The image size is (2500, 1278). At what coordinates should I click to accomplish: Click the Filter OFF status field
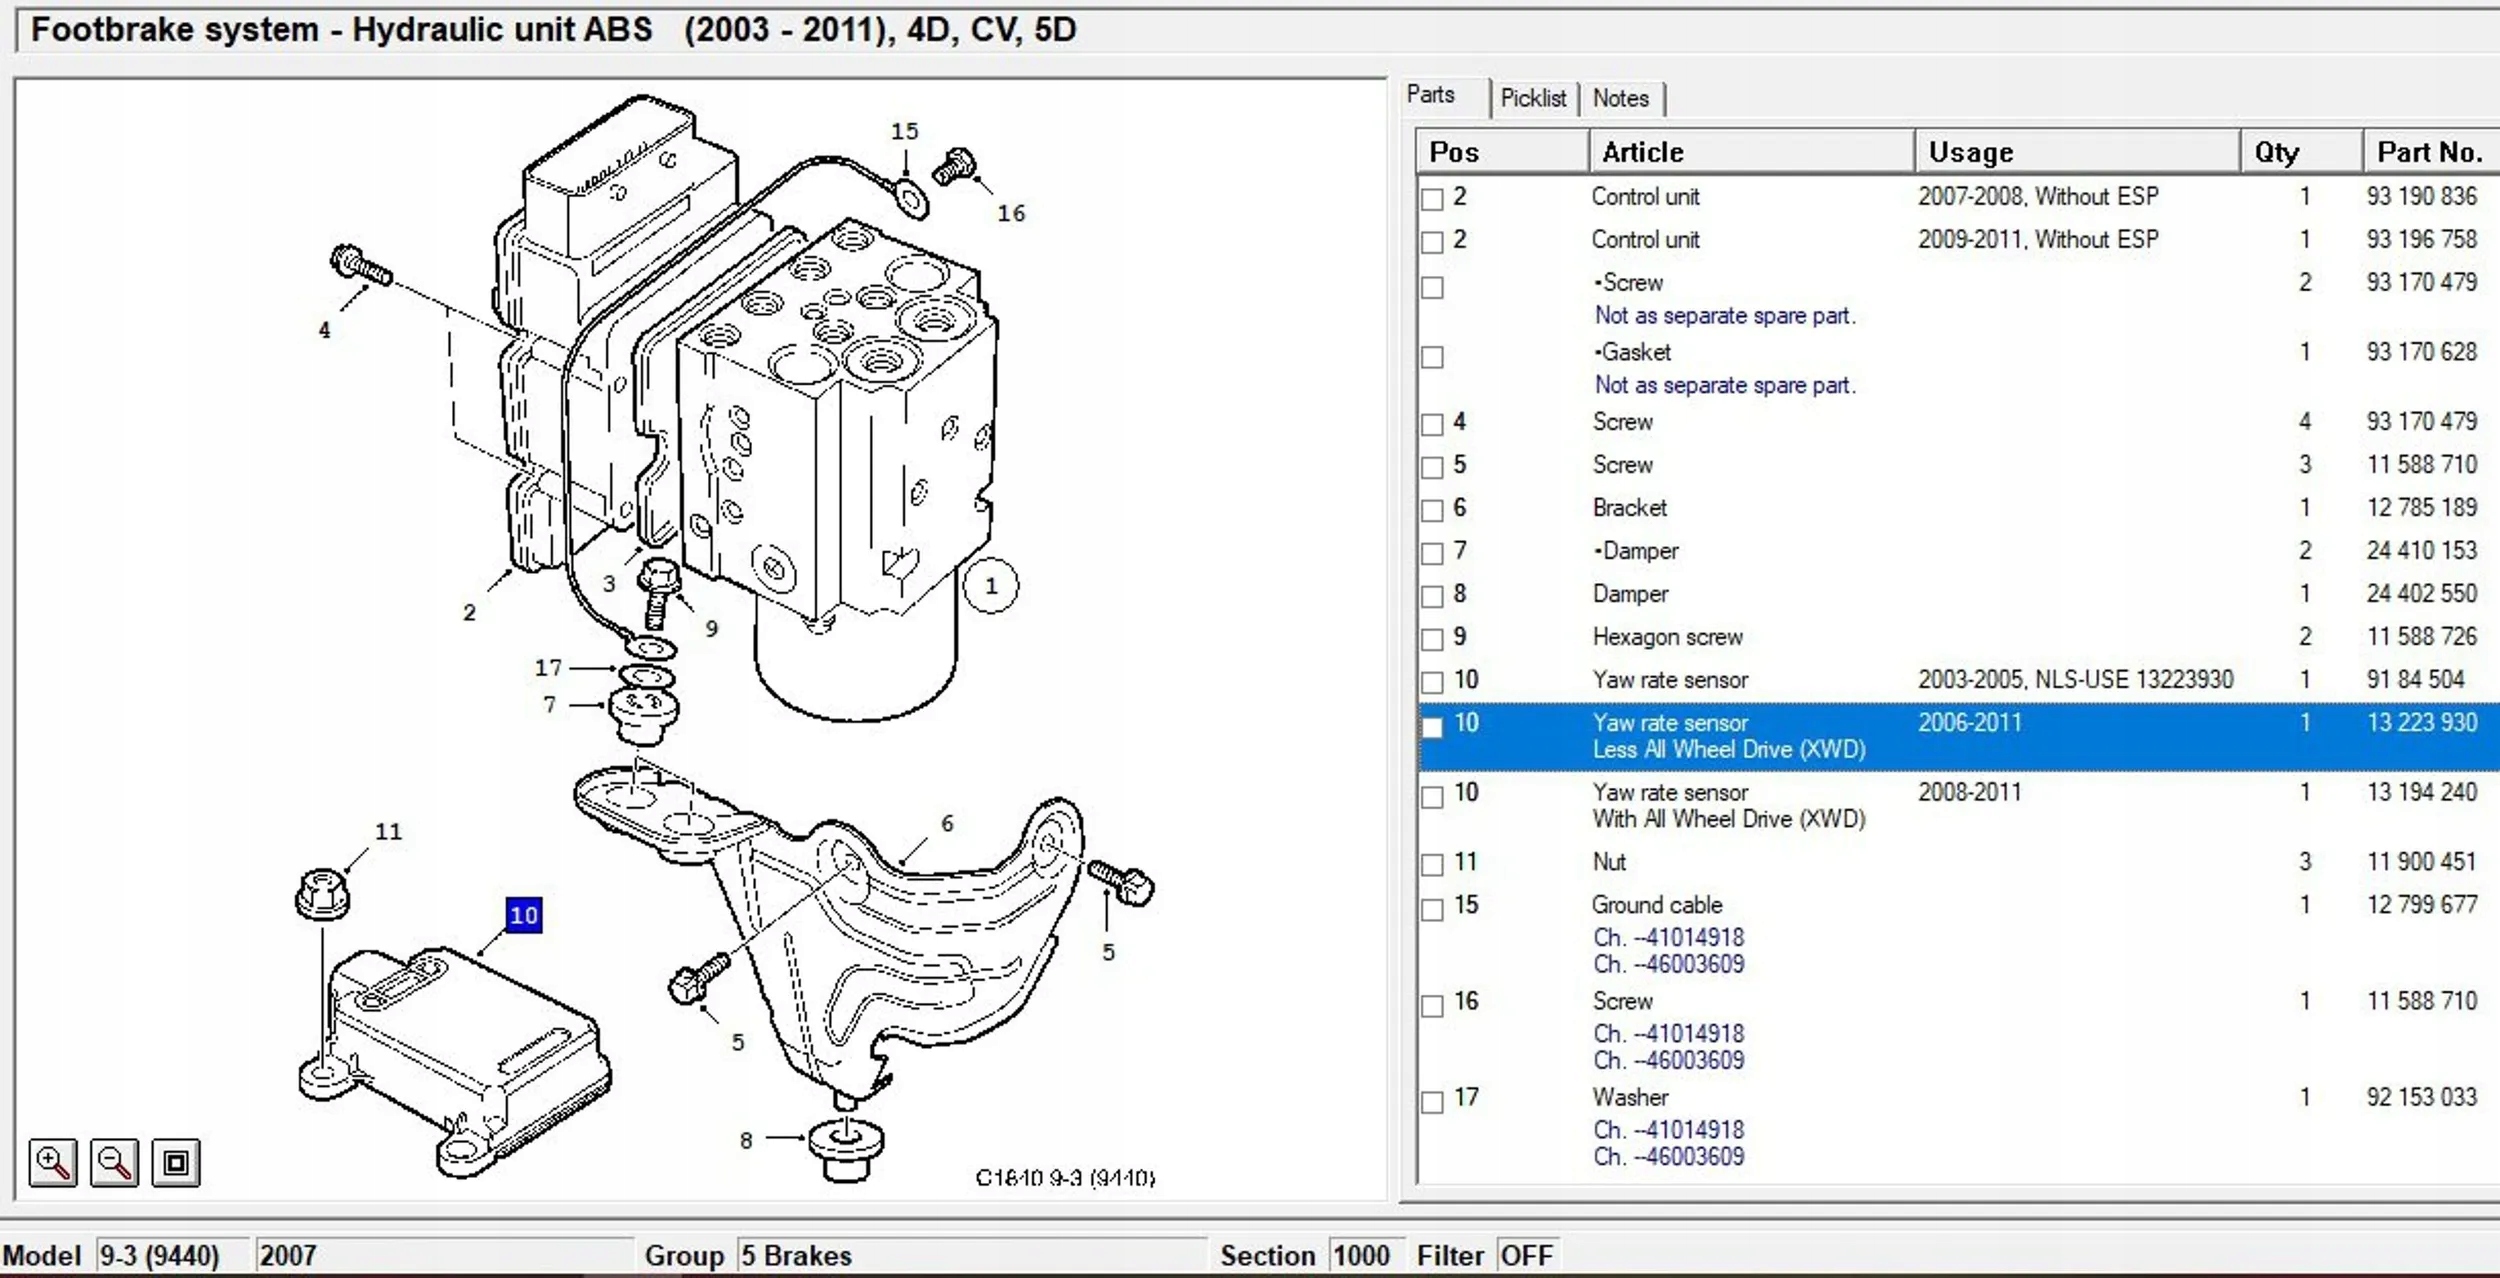click(x=1526, y=1255)
